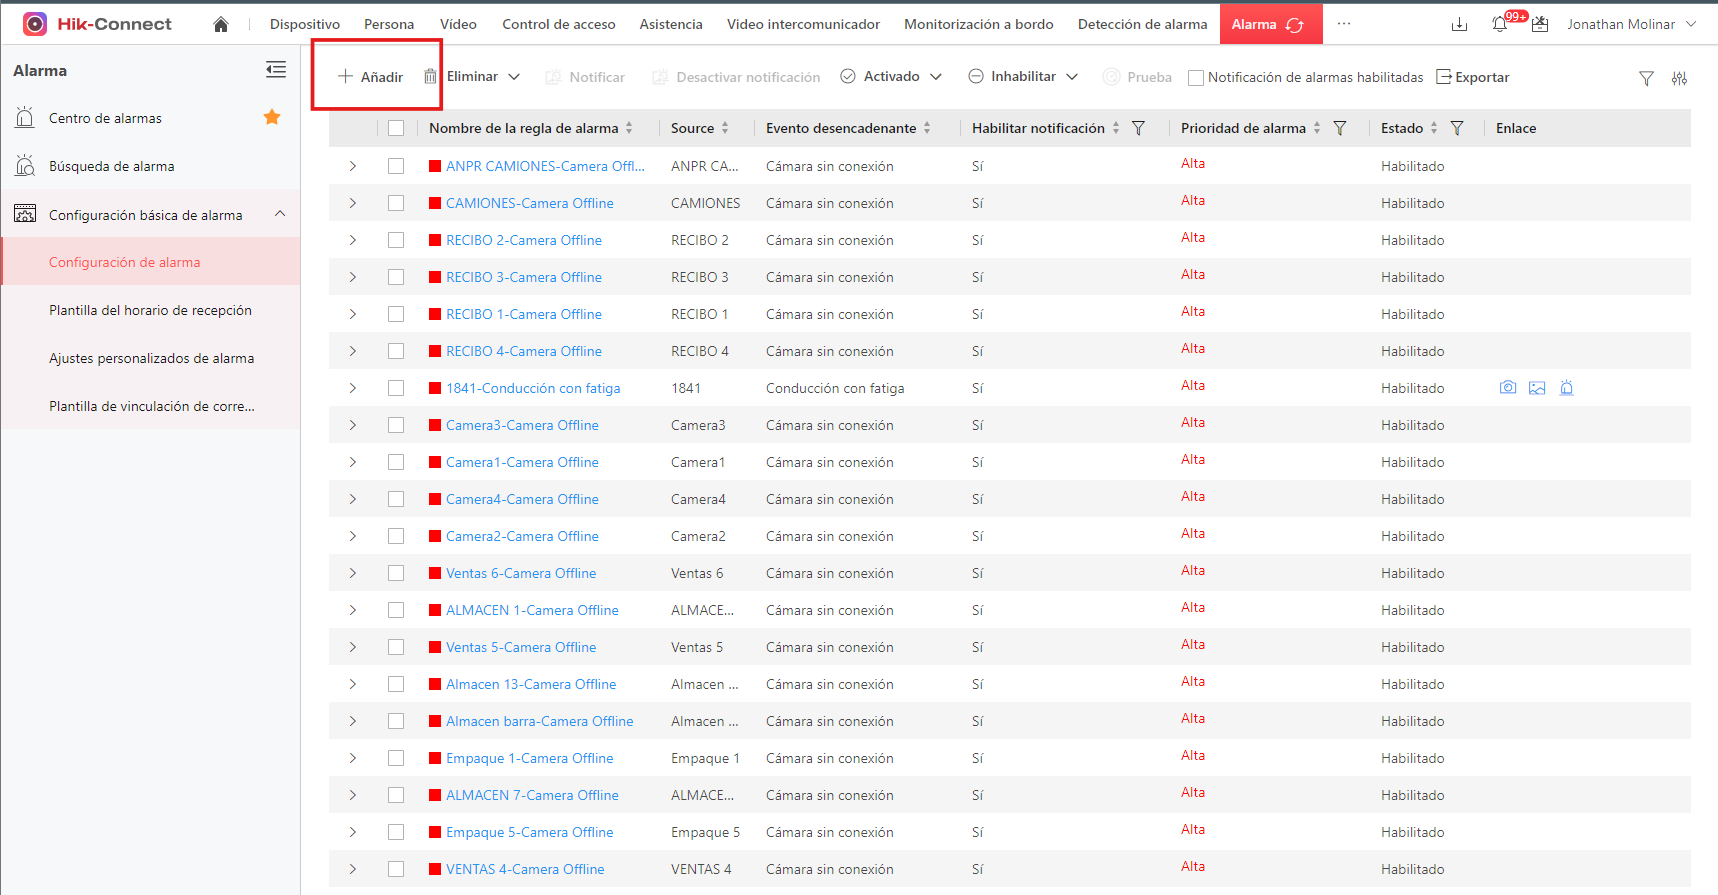
Task: Go to the home icon
Action: pyautogui.click(x=221, y=24)
